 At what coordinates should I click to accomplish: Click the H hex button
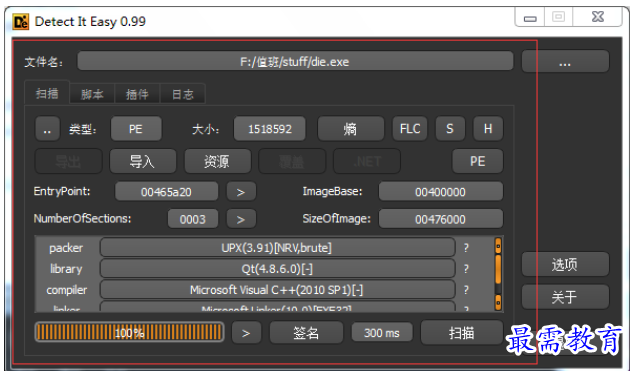(x=488, y=129)
